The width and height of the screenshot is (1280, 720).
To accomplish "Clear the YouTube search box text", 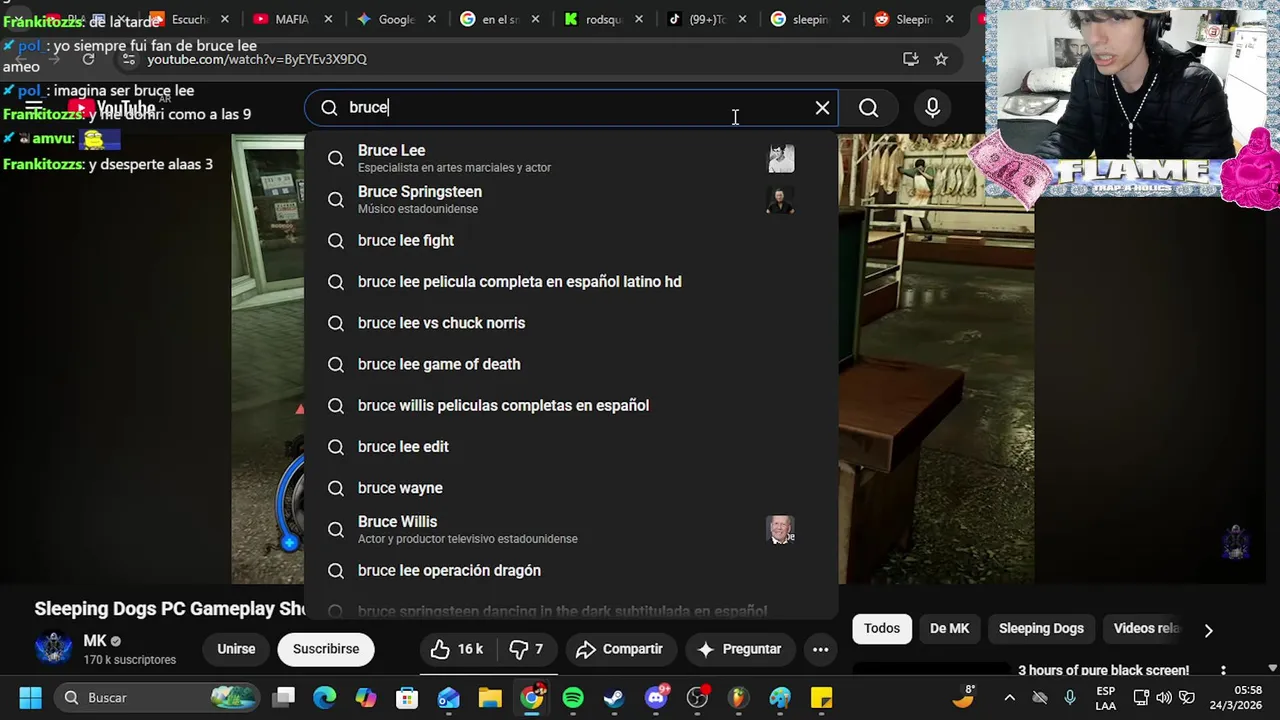I will click(822, 108).
